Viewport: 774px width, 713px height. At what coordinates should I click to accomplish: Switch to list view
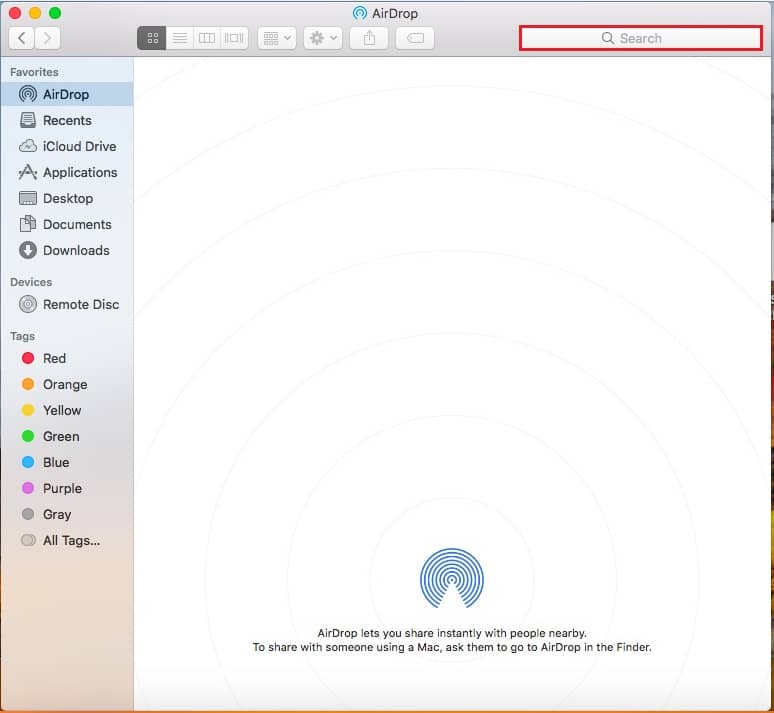point(180,38)
